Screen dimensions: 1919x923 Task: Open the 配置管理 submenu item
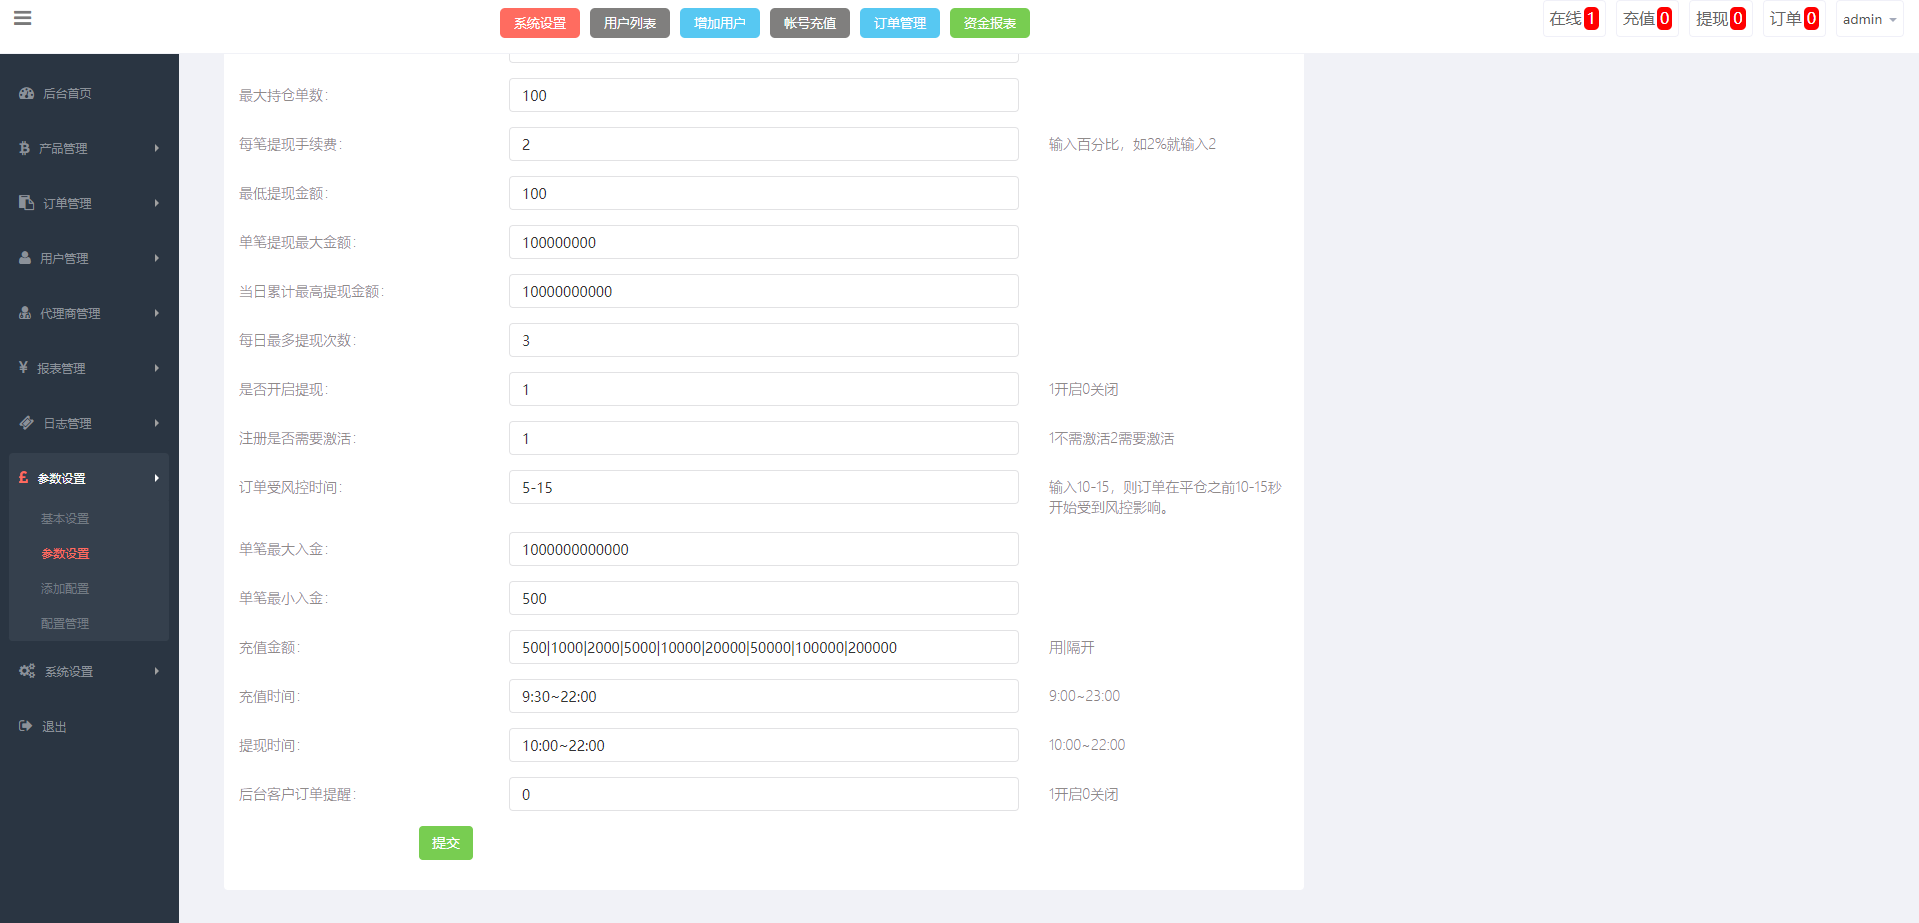coord(65,622)
